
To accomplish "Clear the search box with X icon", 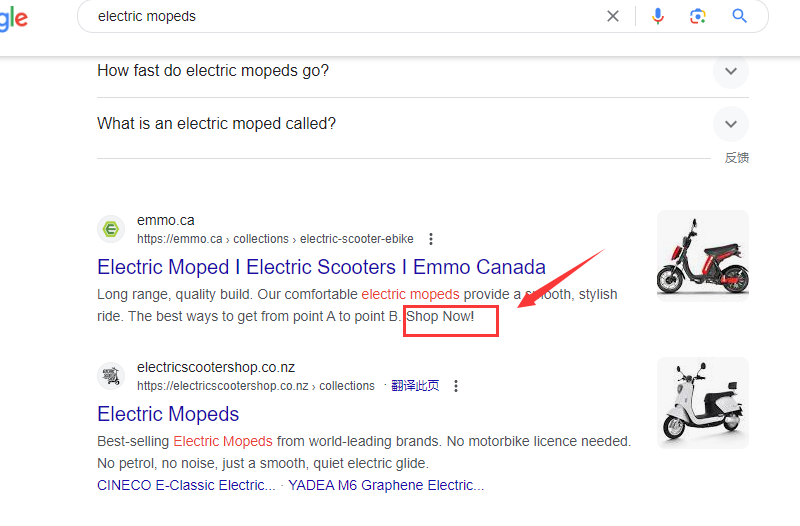I will click(613, 16).
